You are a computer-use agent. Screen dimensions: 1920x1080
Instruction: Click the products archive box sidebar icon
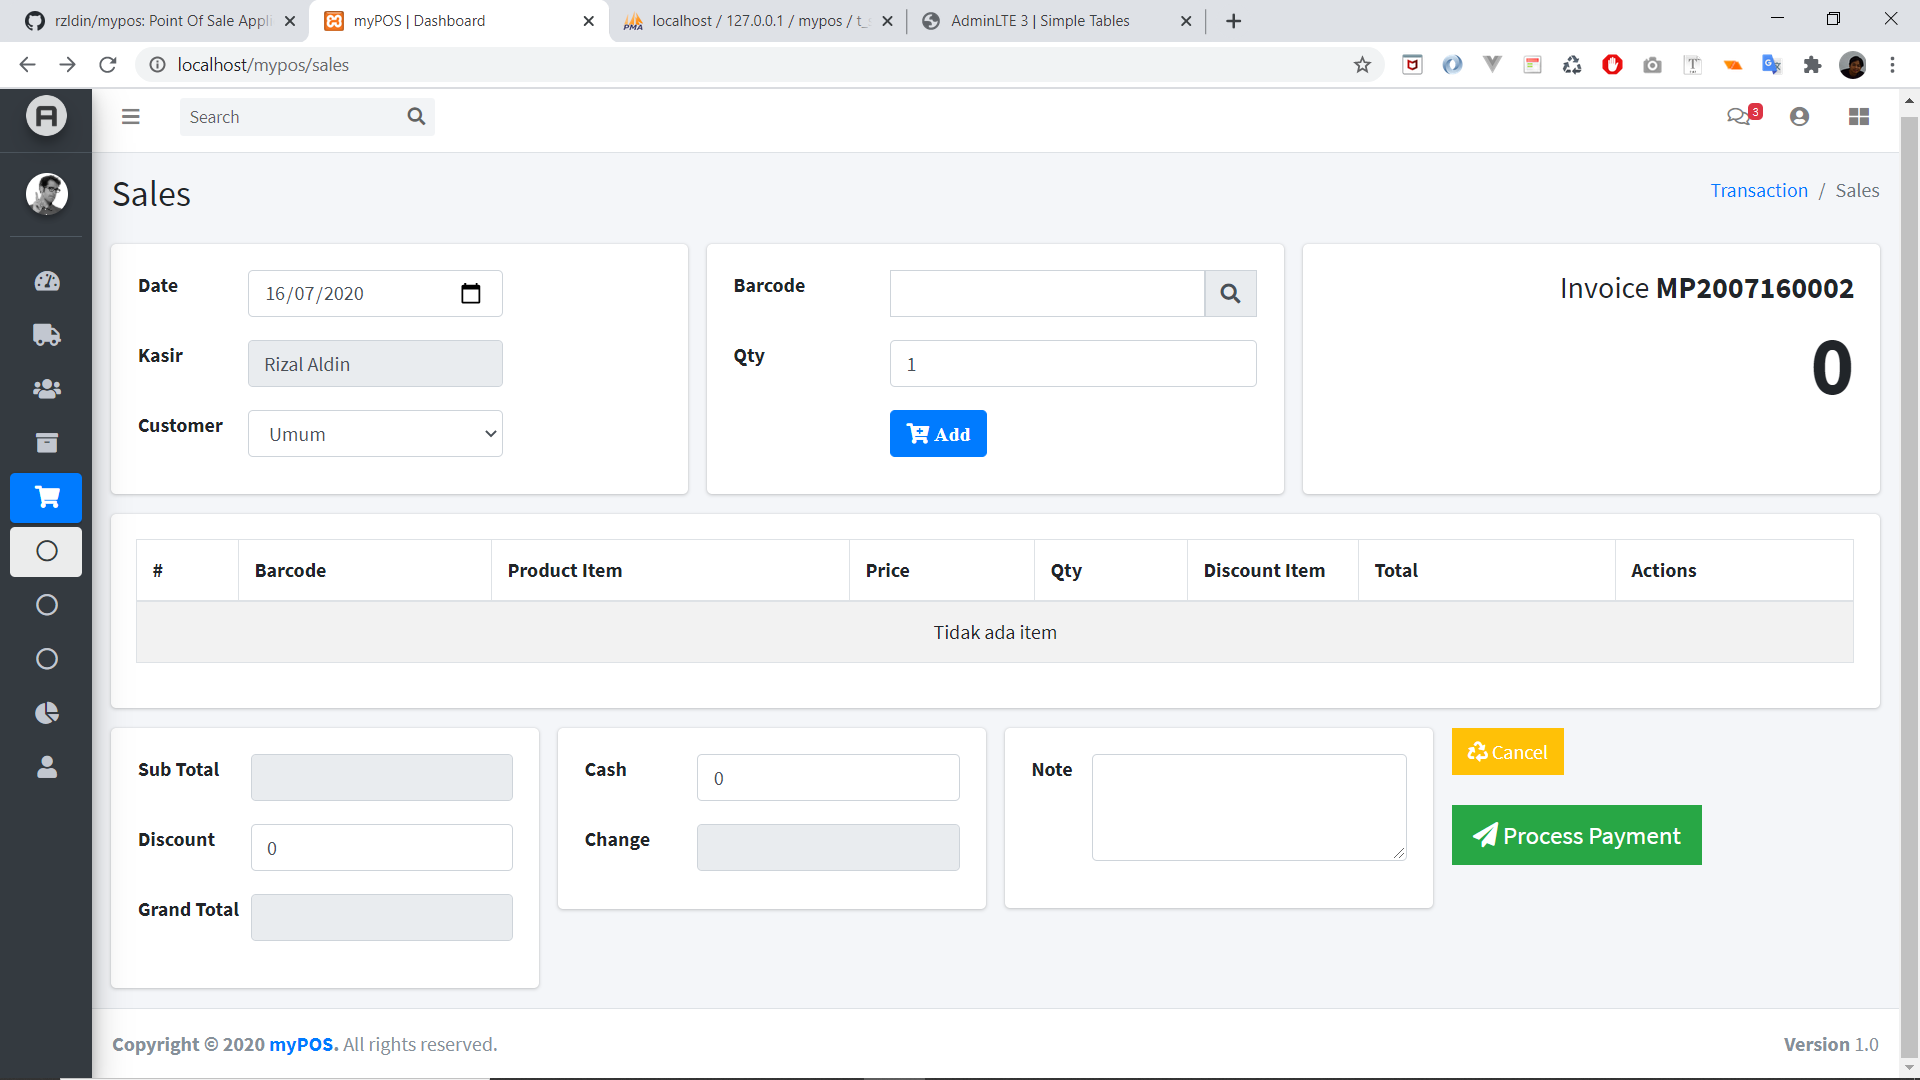click(x=47, y=443)
